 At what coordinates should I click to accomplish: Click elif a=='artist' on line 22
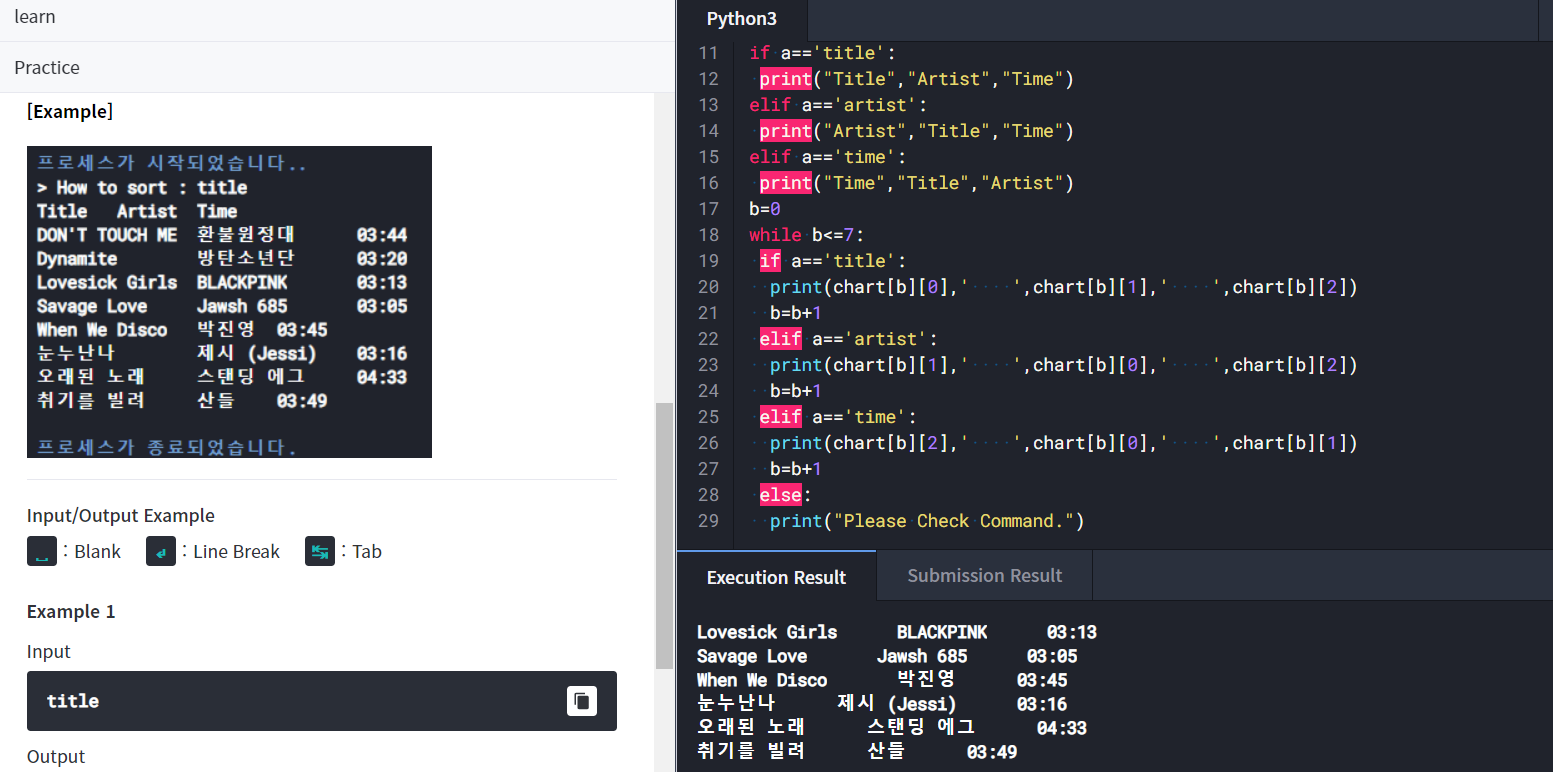tap(848, 339)
